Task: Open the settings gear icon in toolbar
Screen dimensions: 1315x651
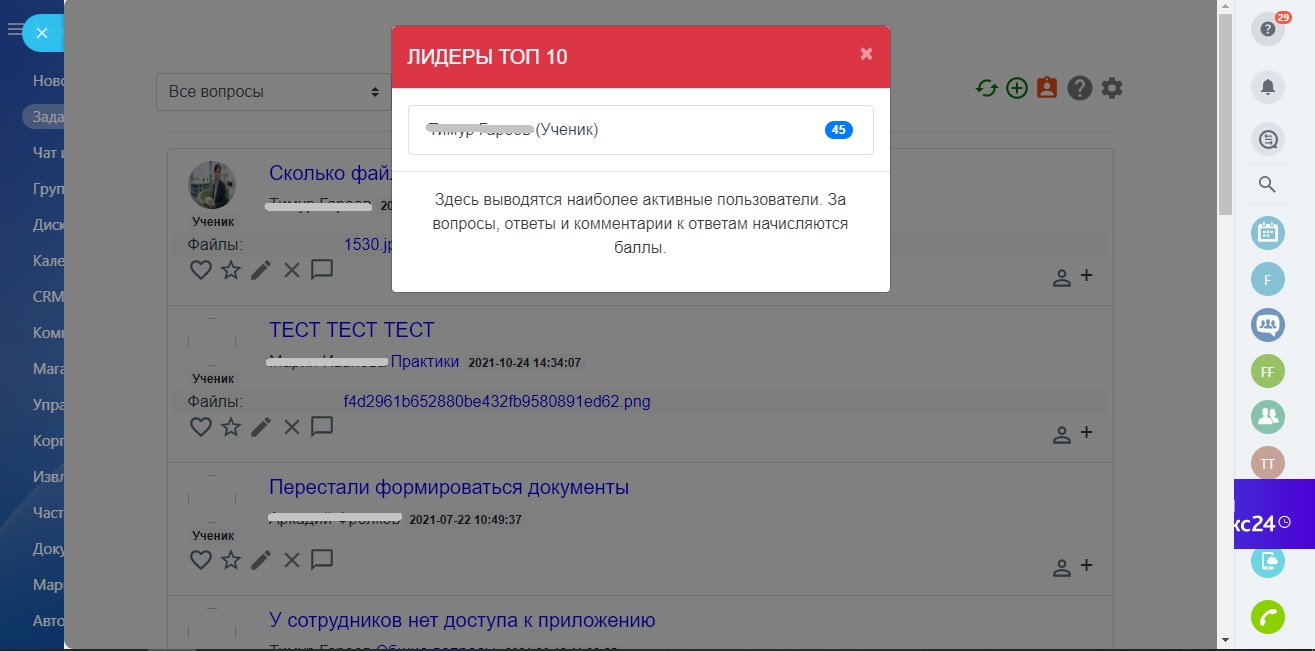Action: [x=1112, y=88]
